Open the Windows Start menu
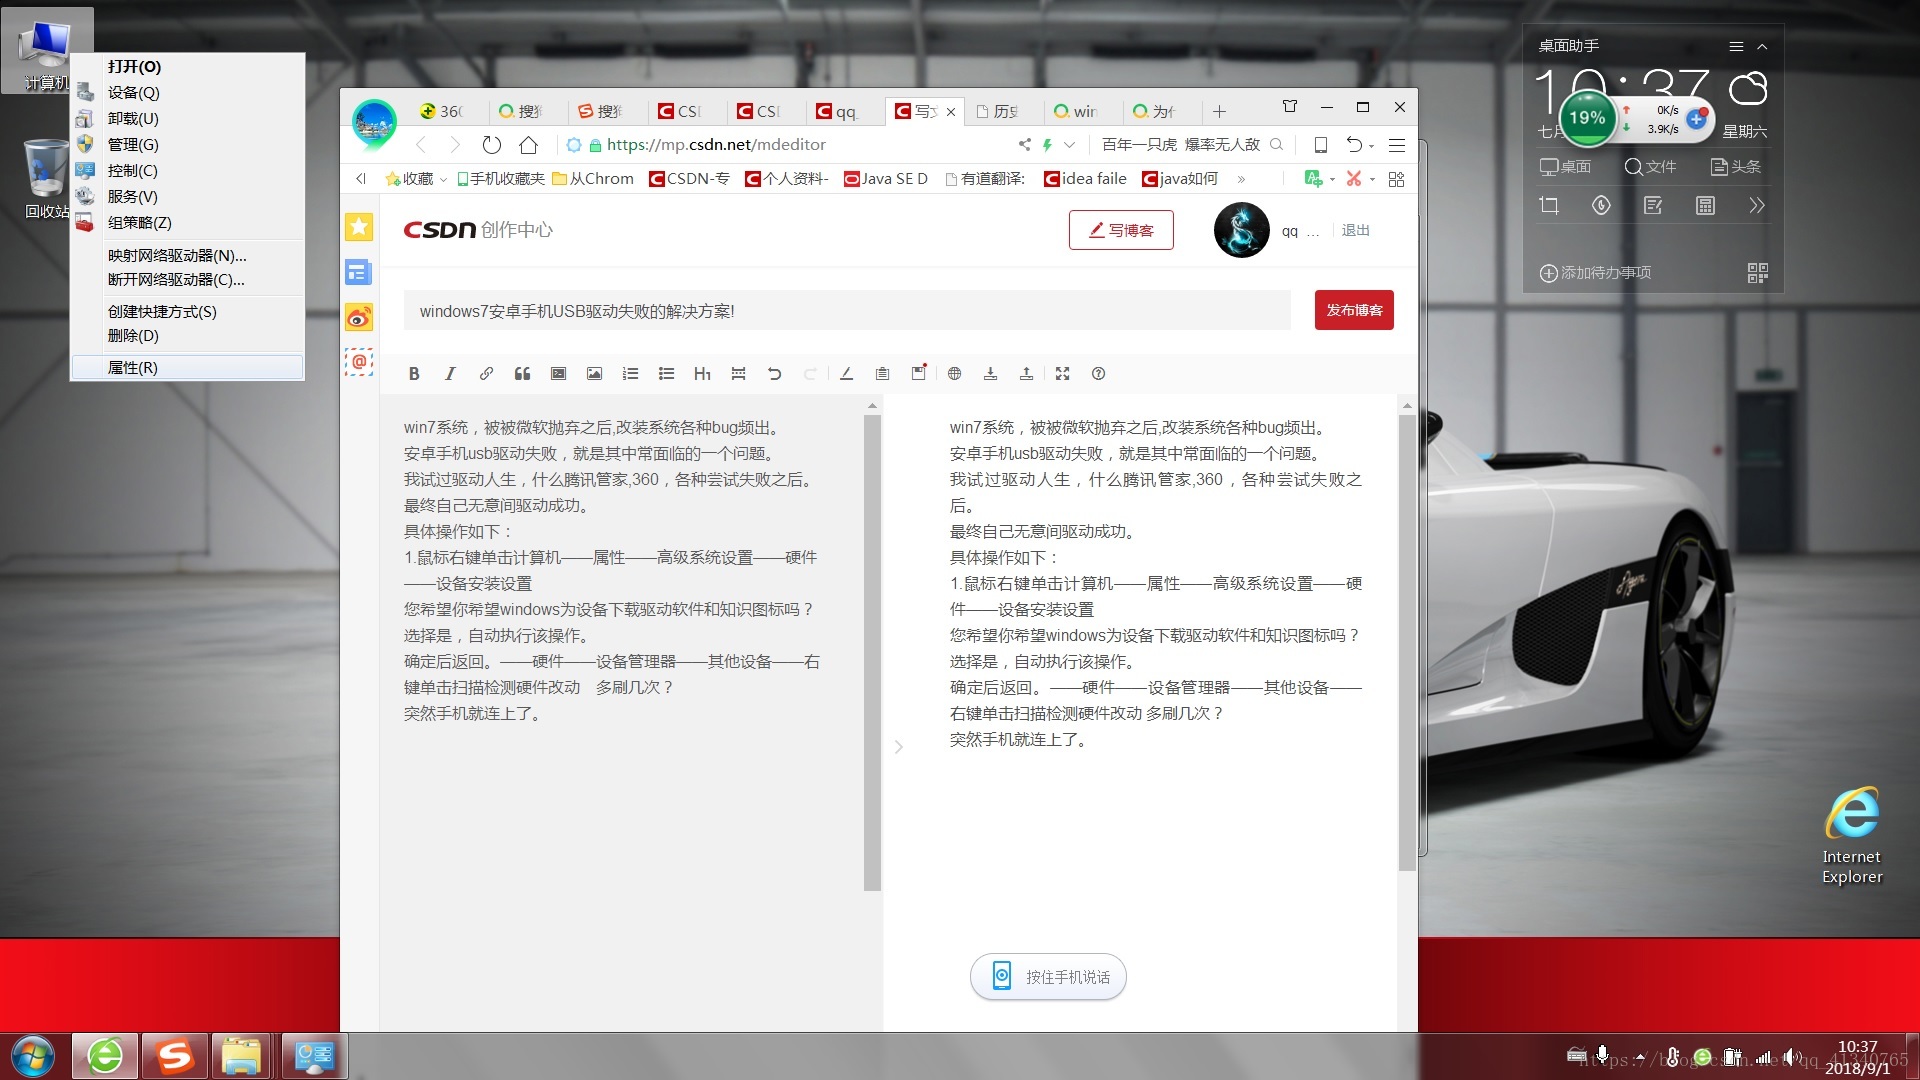This screenshot has height=1080, width=1920. 33,1056
